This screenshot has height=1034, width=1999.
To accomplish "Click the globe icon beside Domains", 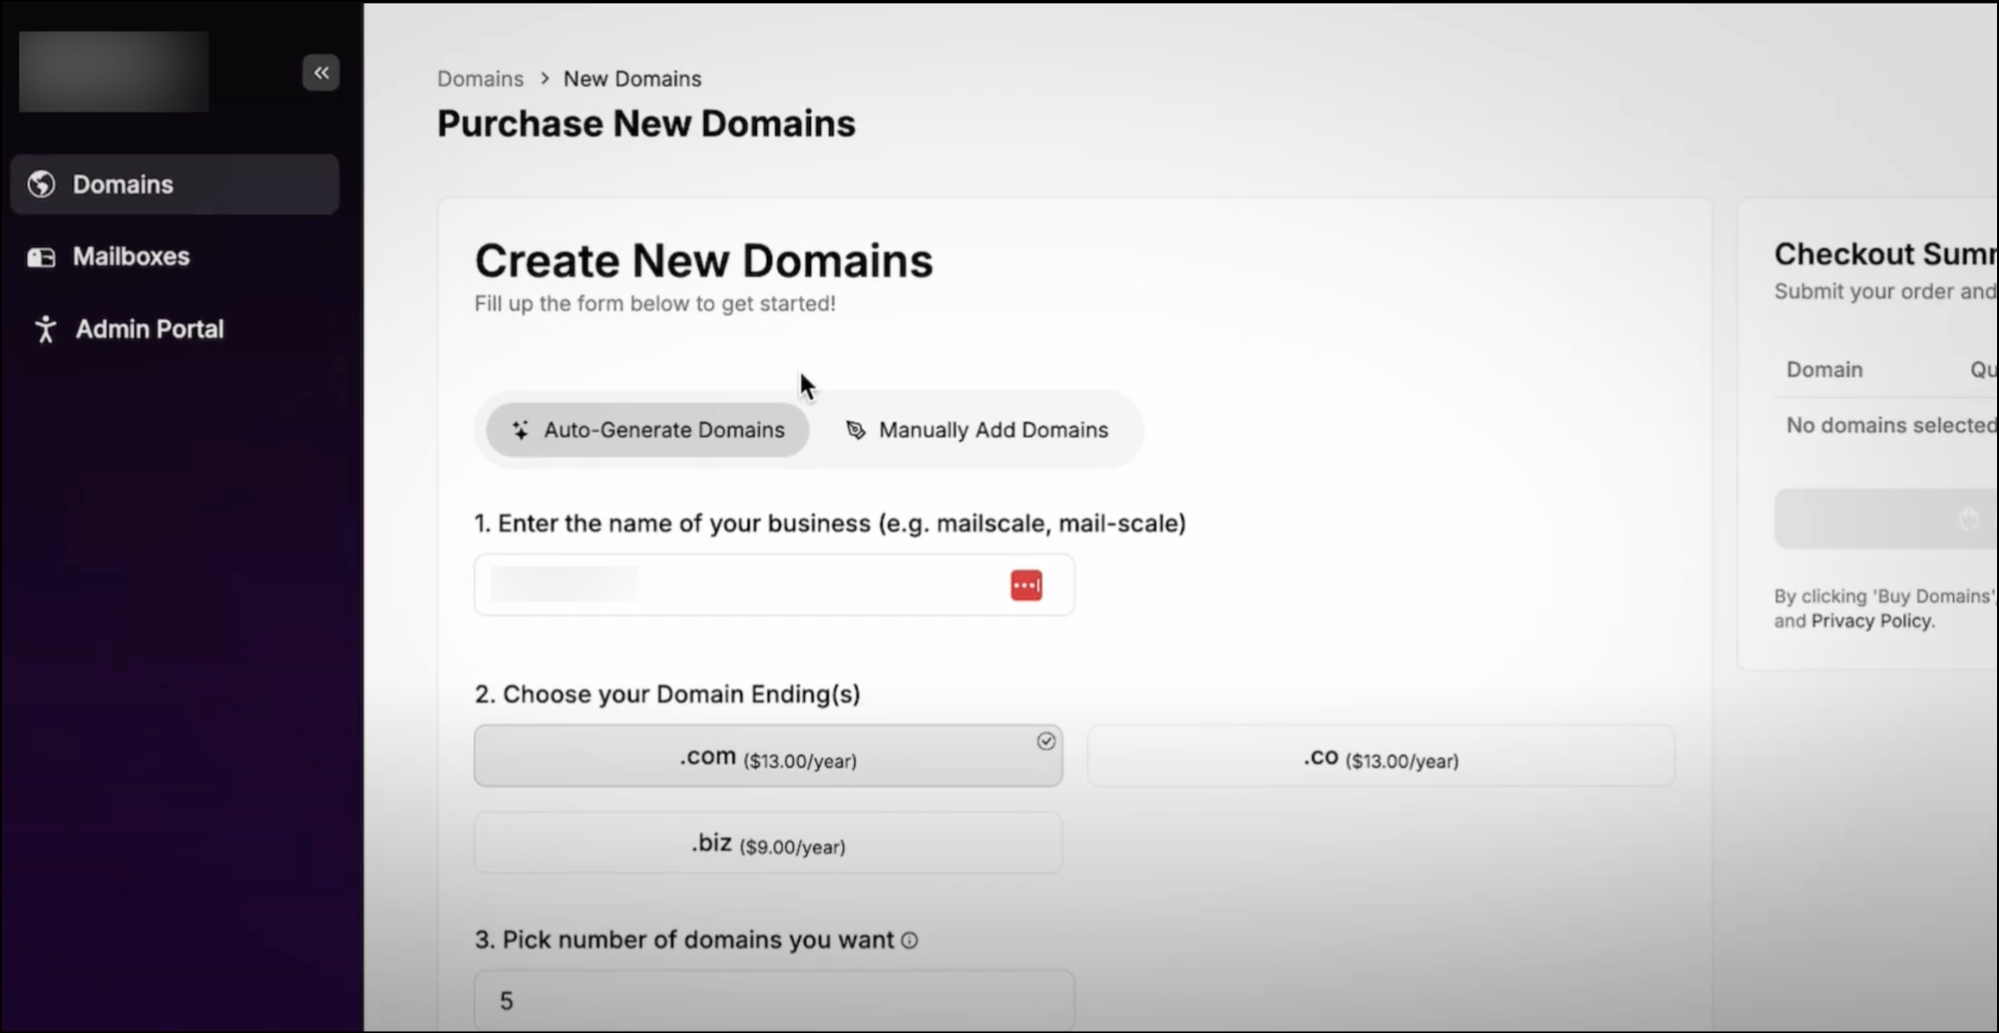I will tap(41, 184).
